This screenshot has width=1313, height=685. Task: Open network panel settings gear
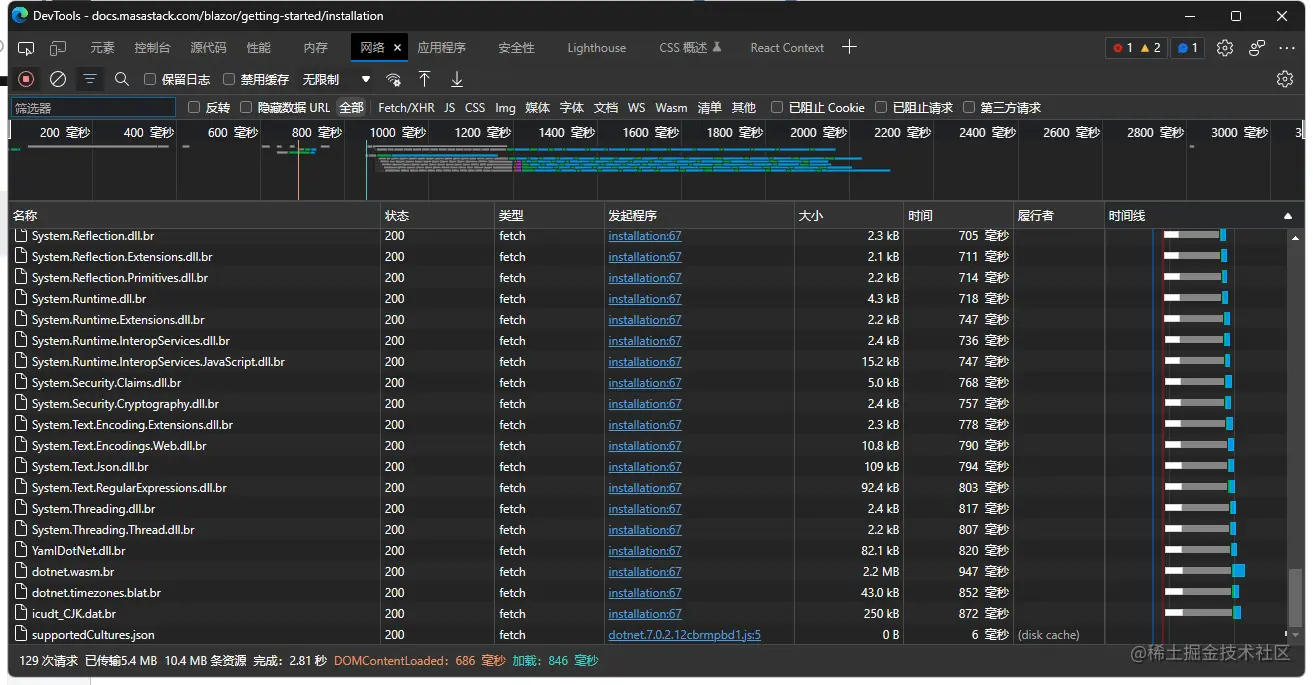(1285, 79)
